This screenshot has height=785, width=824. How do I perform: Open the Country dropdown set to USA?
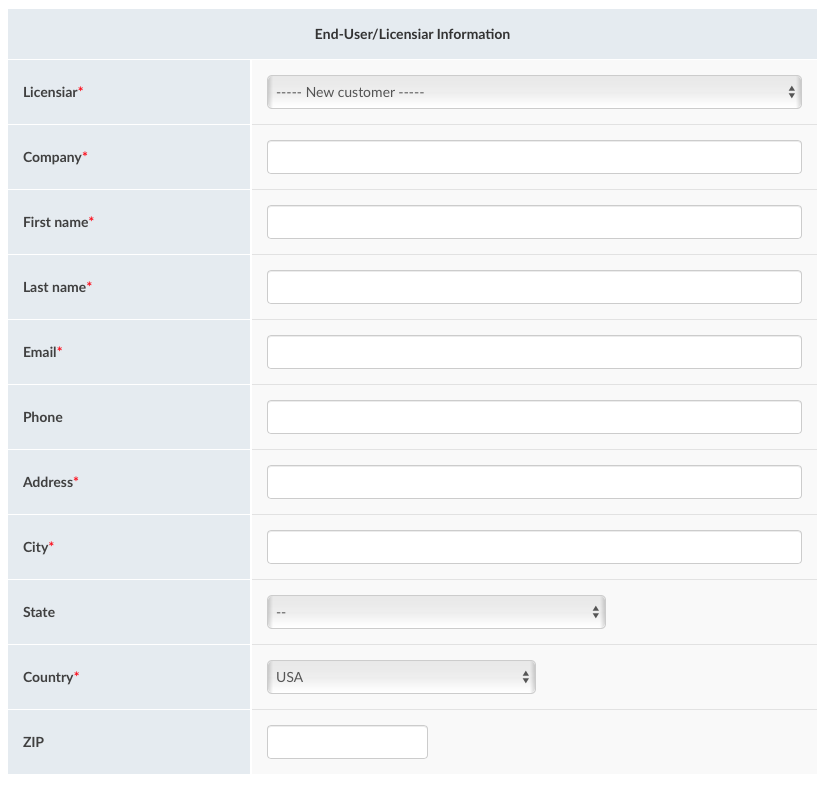(401, 677)
